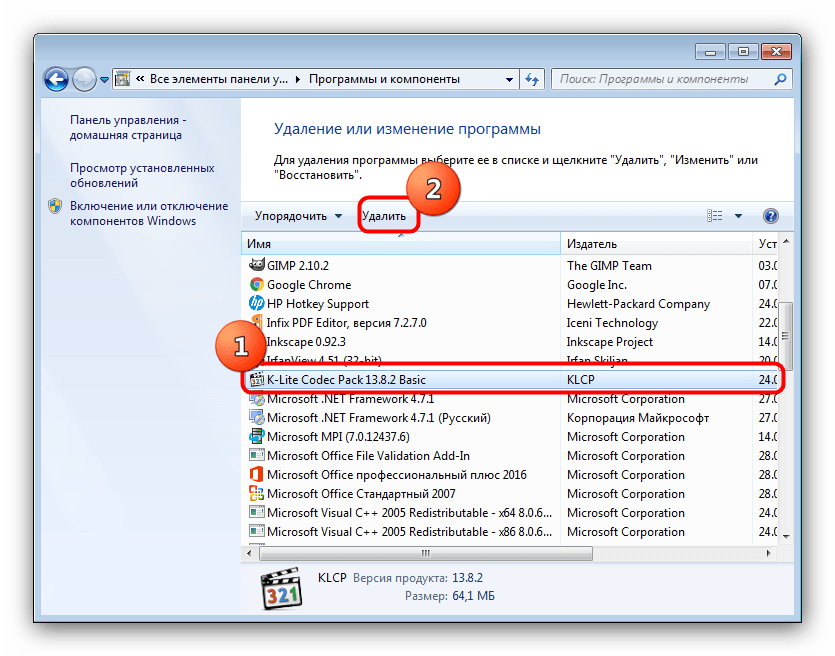Open Просмотр установленных обновлений link
Screen dimensions: 835x656
(142, 176)
